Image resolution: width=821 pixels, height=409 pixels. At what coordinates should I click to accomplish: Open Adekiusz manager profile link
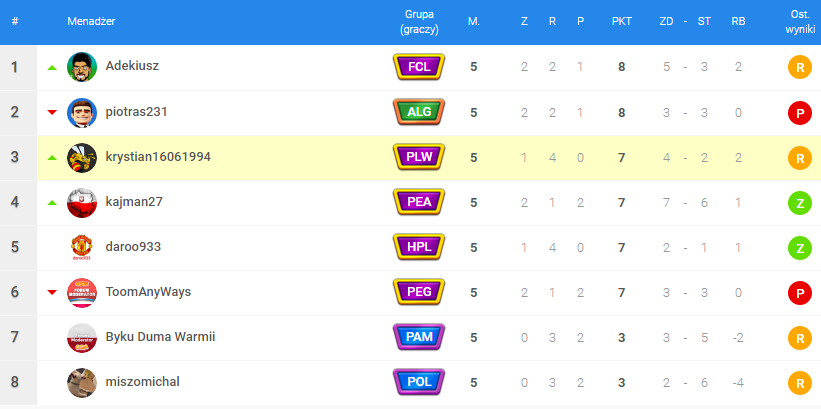click(x=132, y=66)
